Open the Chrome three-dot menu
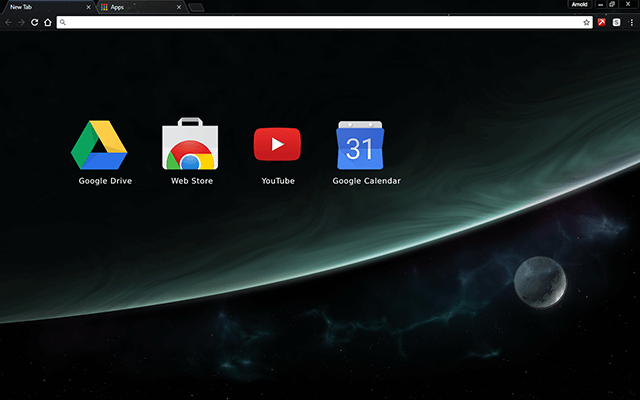 [631, 22]
